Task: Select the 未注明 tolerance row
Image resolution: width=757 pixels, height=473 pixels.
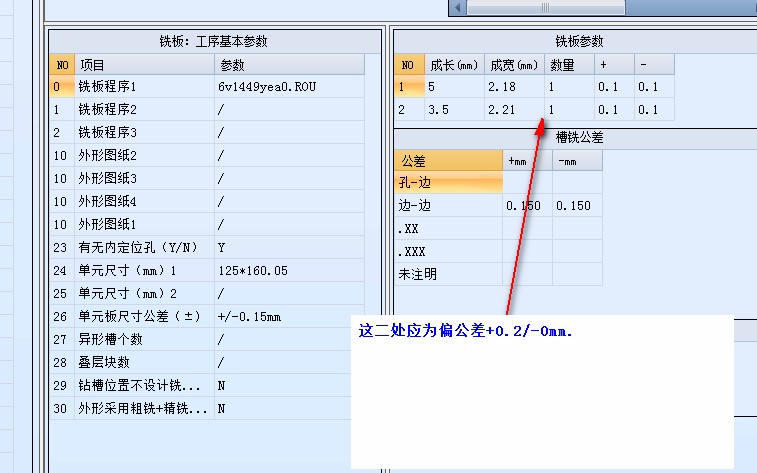Action: pyautogui.click(x=498, y=274)
